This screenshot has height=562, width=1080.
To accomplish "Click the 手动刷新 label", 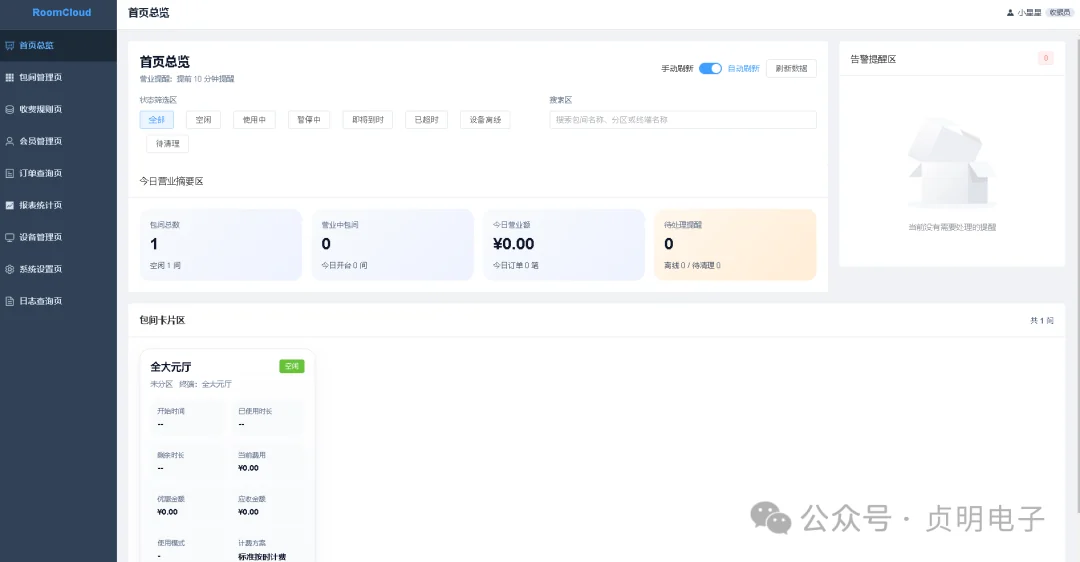I will pos(677,68).
